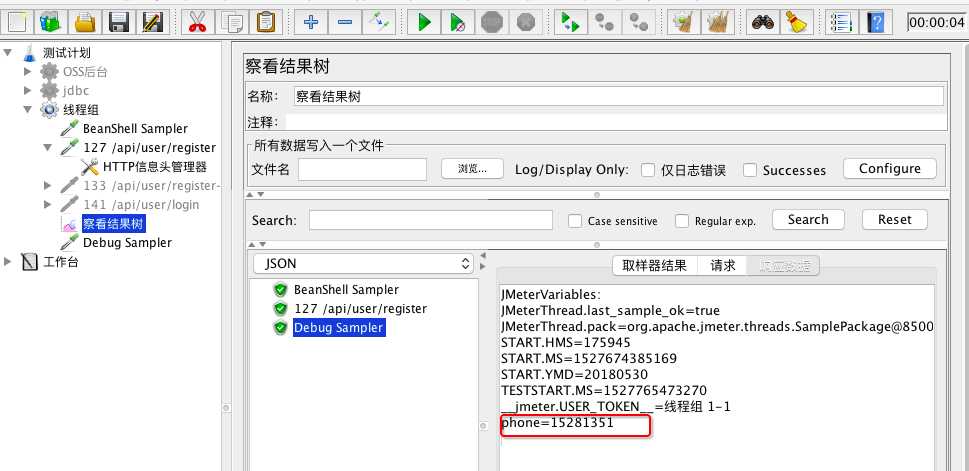Click the Add plus icon in toolbar
Viewport: 969px width, 471px height.
tap(311, 21)
